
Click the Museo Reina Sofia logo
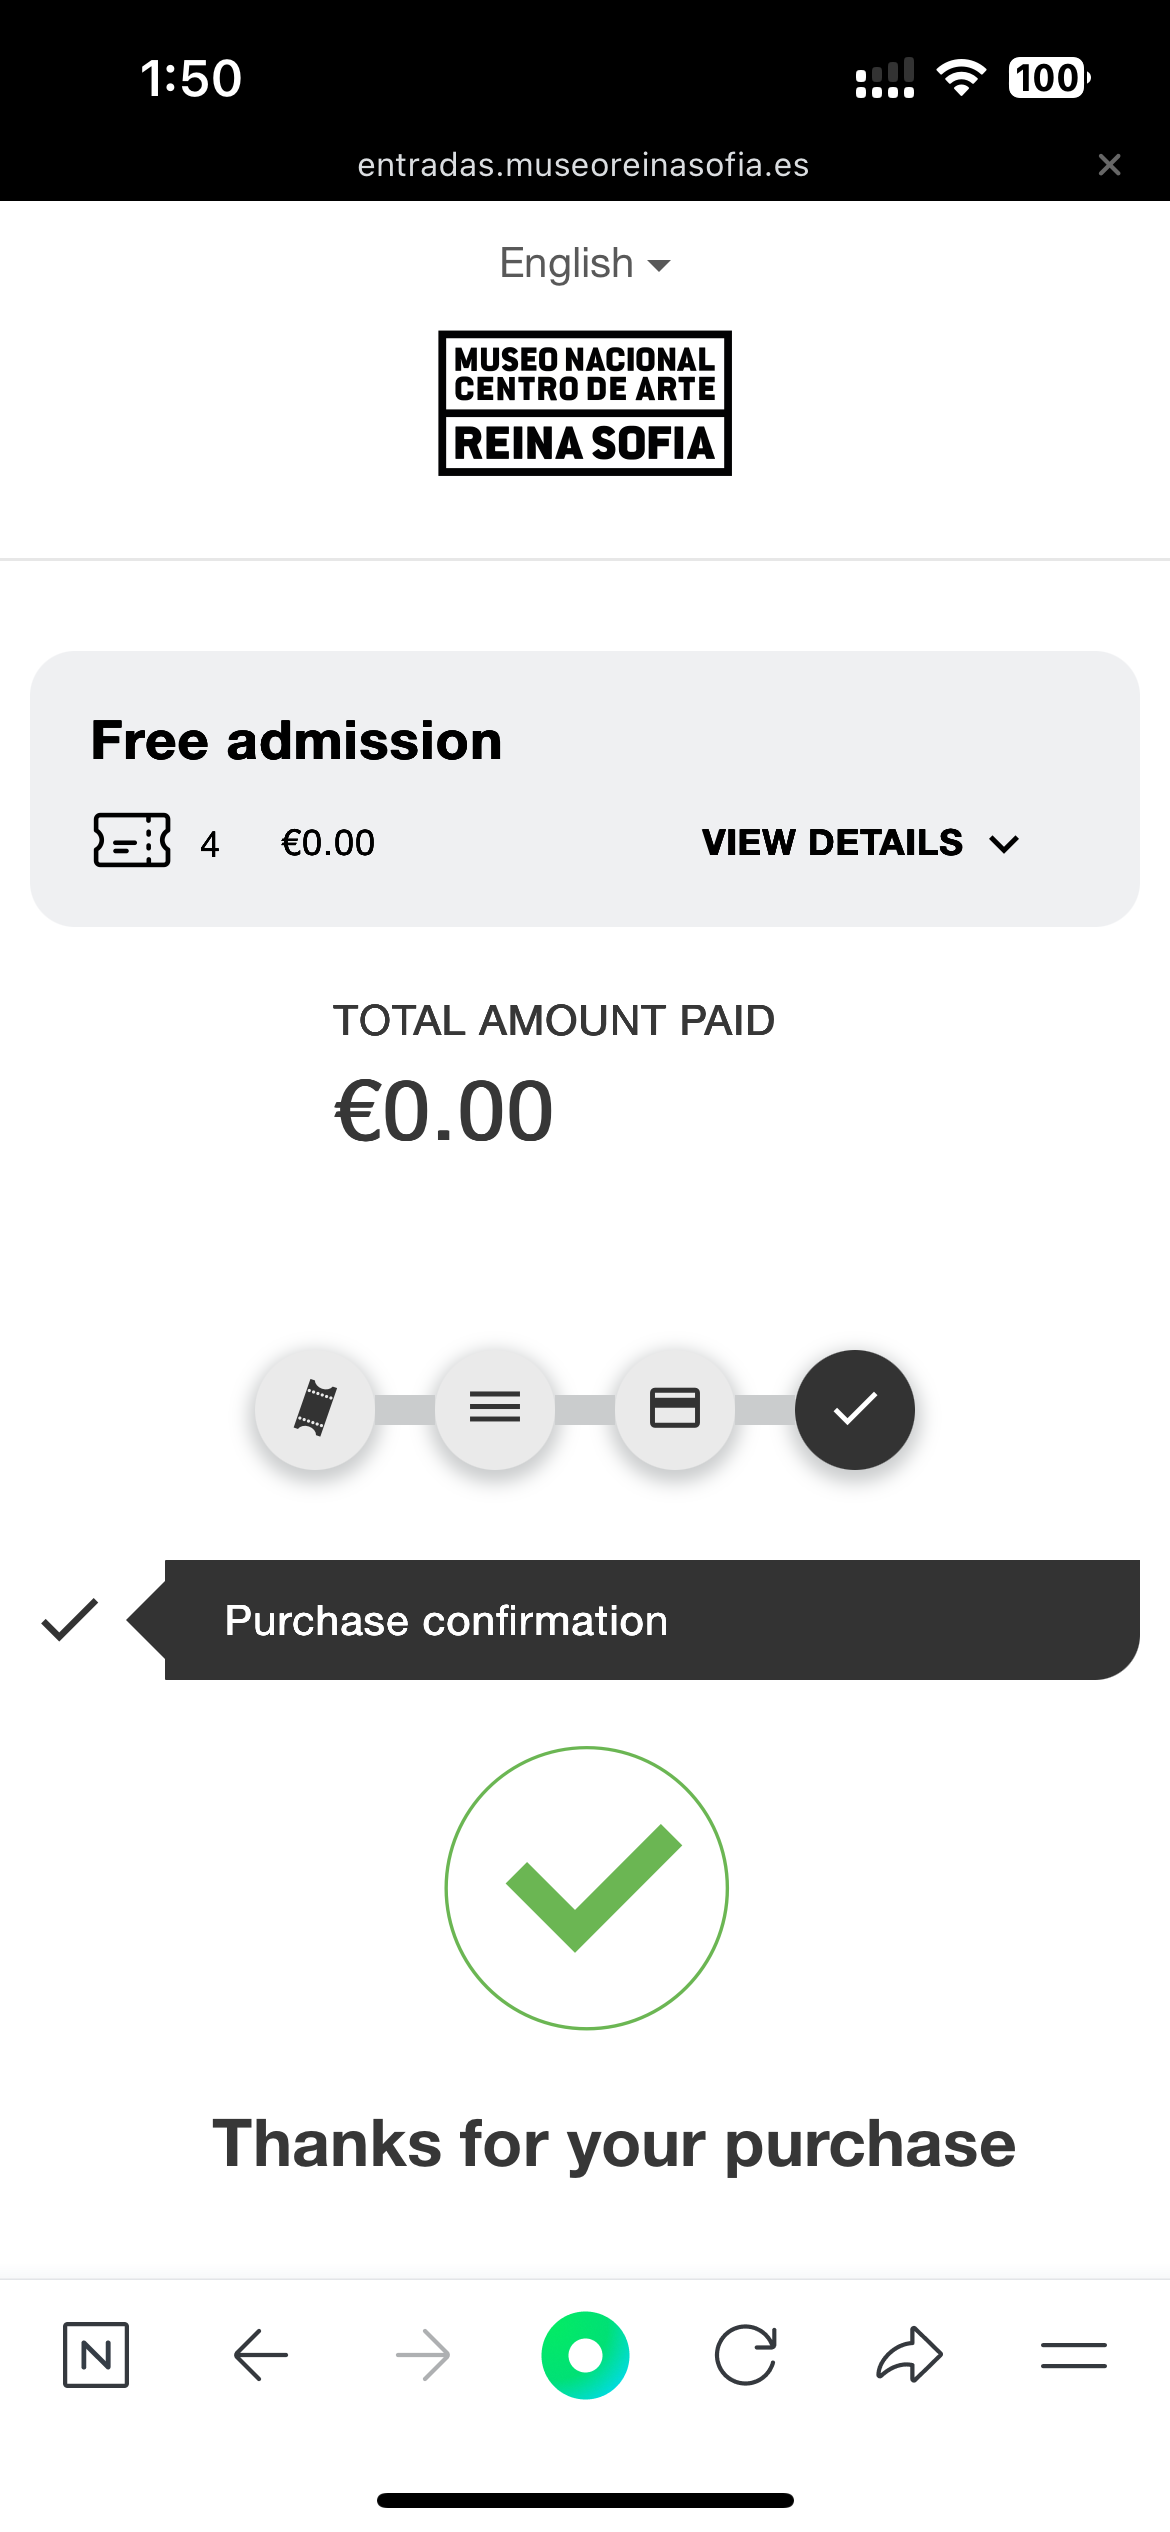click(x=585, y=403)
